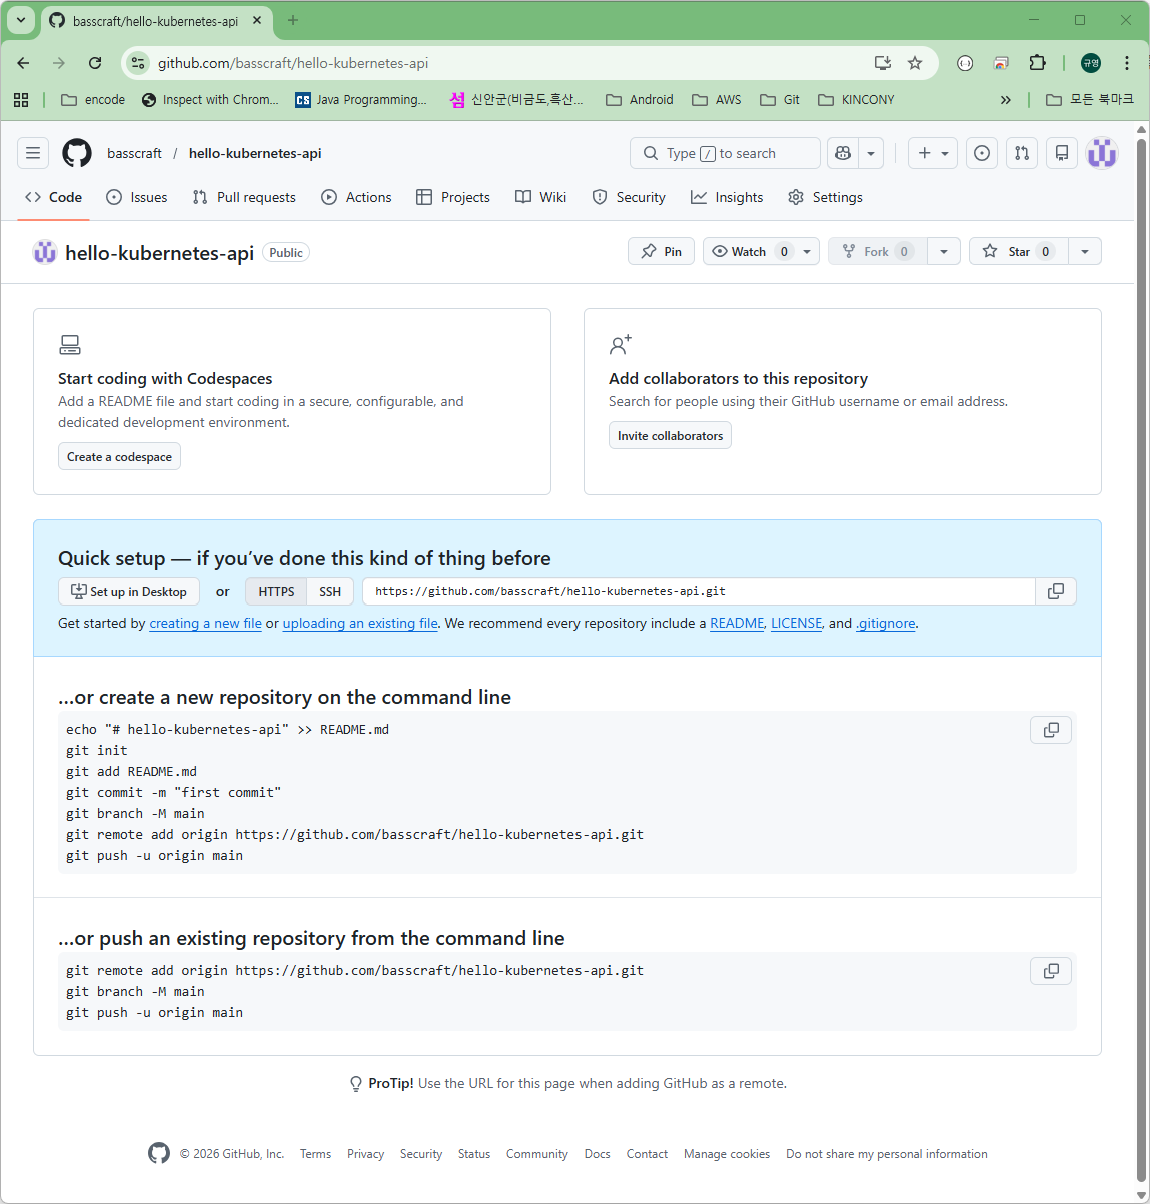Open the bookmarks apps grid icon
Screen dimensions: 1150x1204
21,99
